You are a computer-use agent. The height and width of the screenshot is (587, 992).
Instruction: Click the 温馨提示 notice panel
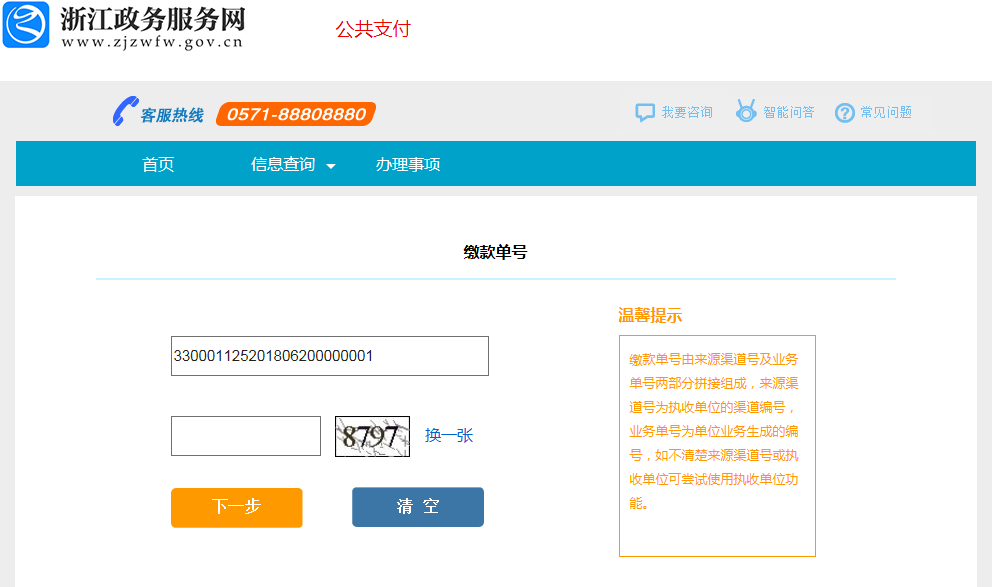point(716,447)
